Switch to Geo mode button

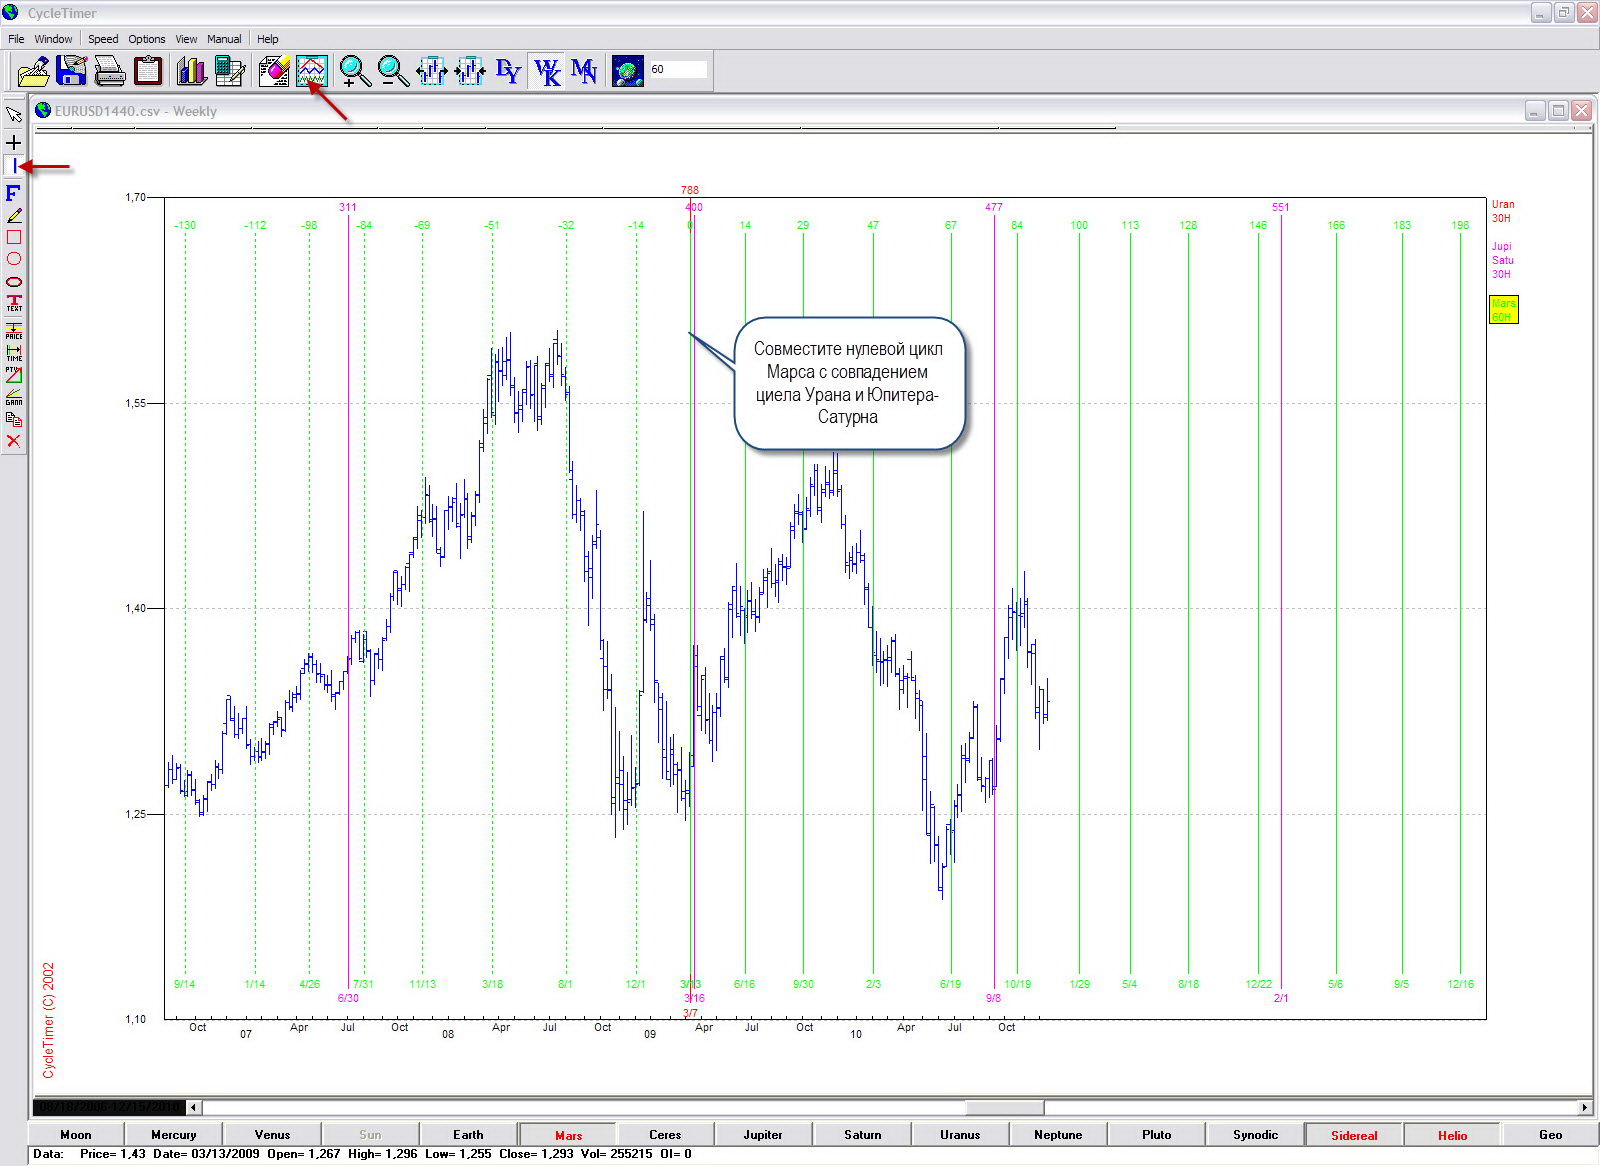click(1550, 1135)
